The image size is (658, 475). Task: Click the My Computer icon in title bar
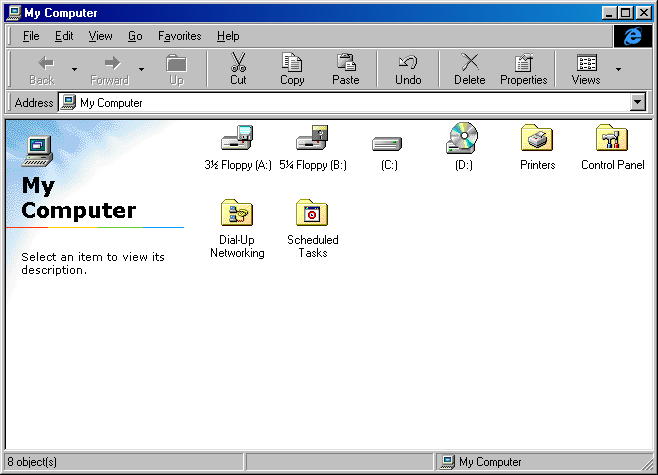(x=14, y=13)
